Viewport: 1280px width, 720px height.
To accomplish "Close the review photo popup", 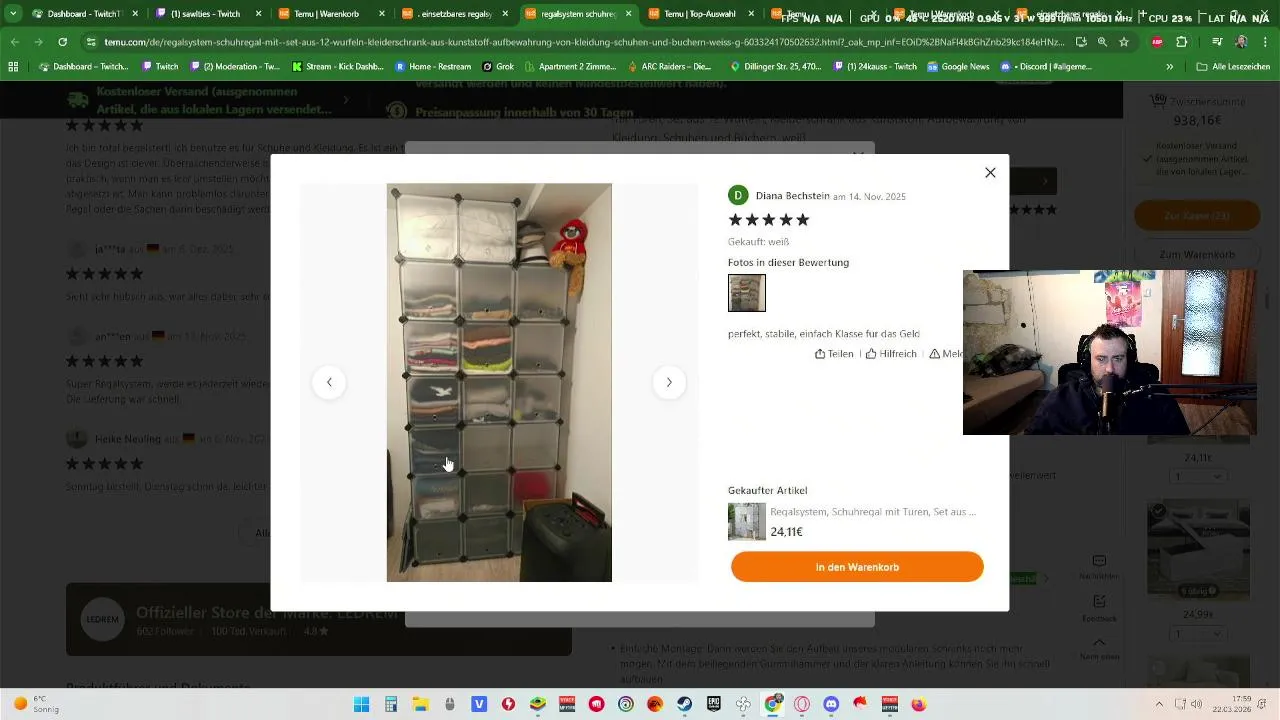I will point(990,172).
